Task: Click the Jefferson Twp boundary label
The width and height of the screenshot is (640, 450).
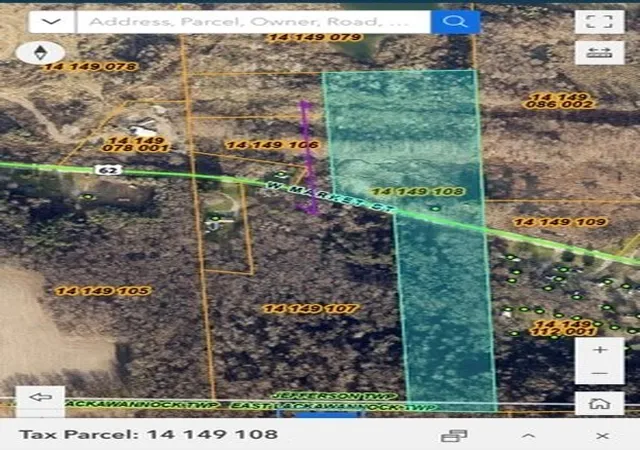Action: click(334, 396)
